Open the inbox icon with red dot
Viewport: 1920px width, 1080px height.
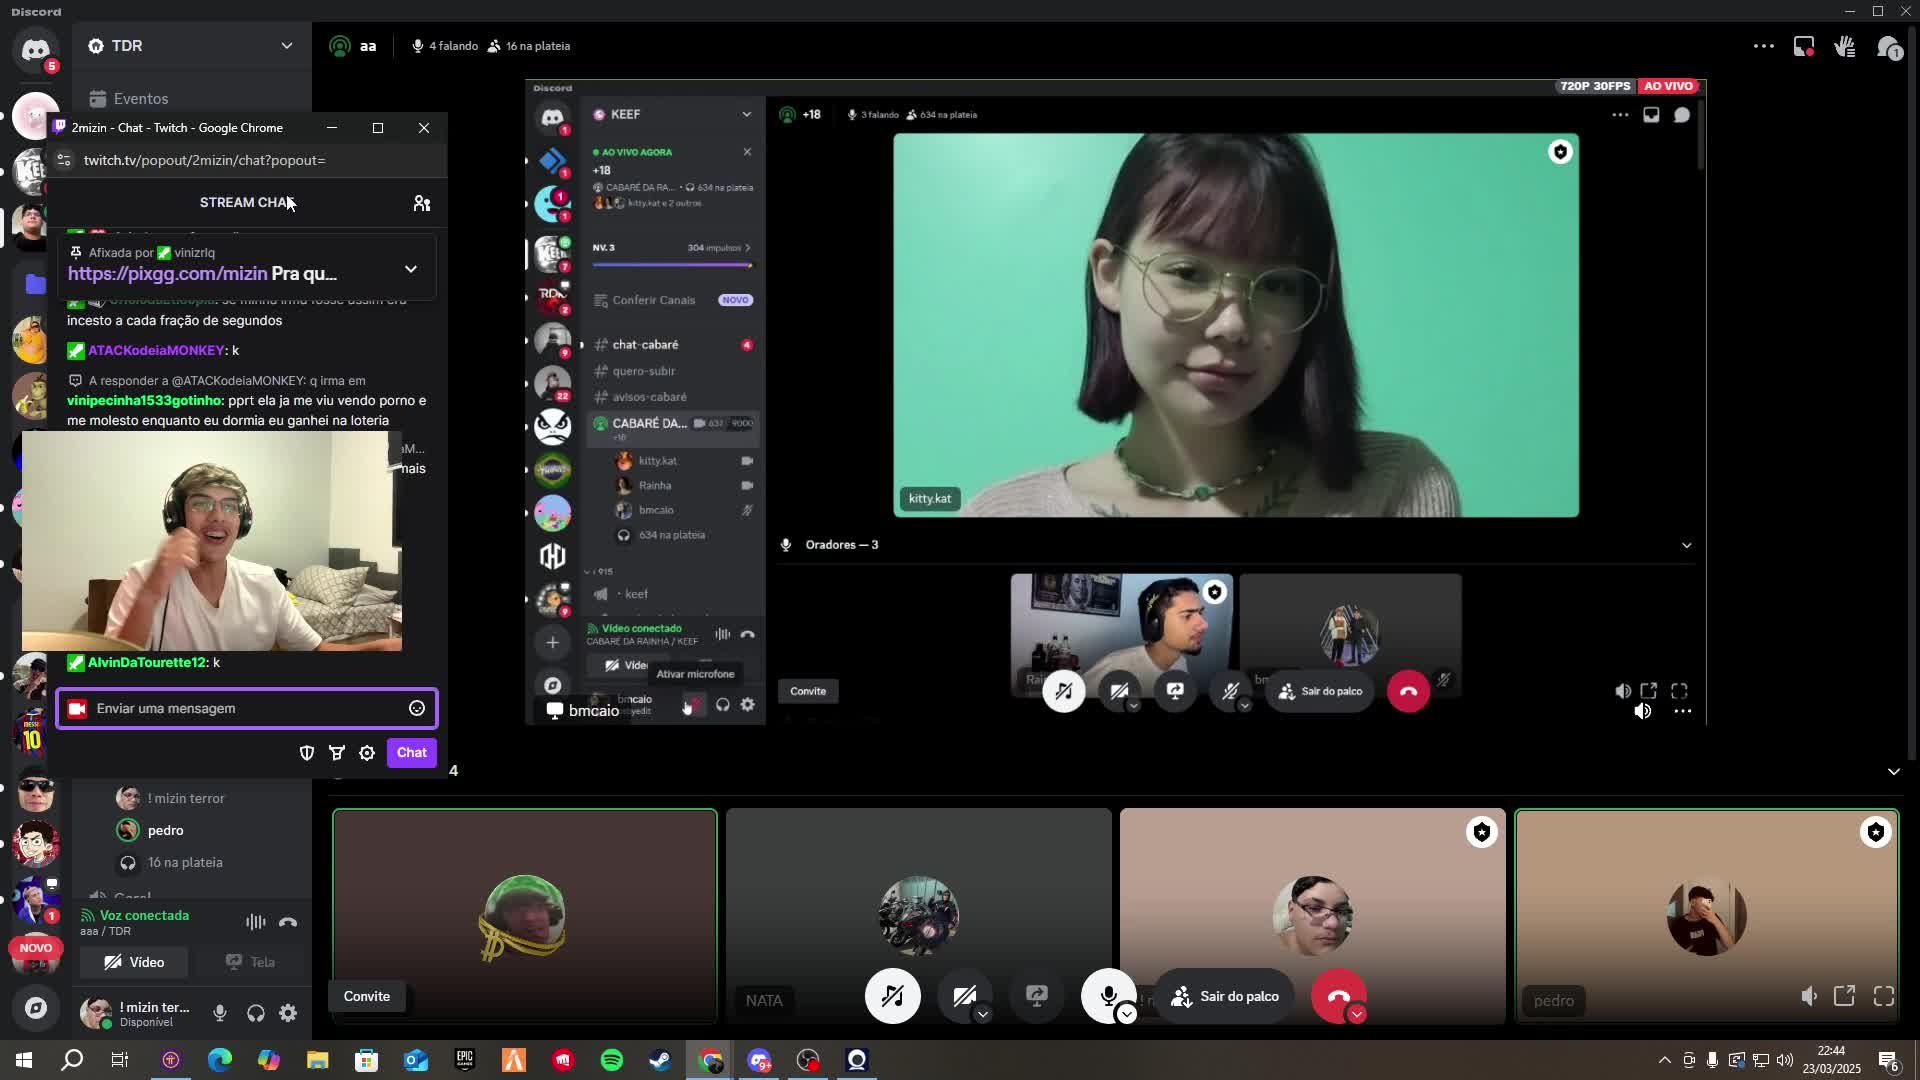(1804, 47)
